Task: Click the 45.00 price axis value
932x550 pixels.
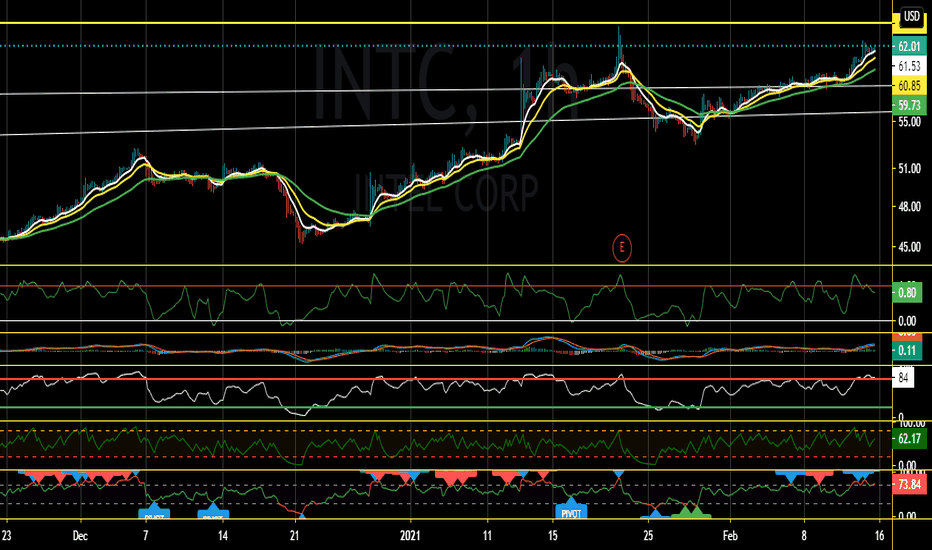Action: 909,246
